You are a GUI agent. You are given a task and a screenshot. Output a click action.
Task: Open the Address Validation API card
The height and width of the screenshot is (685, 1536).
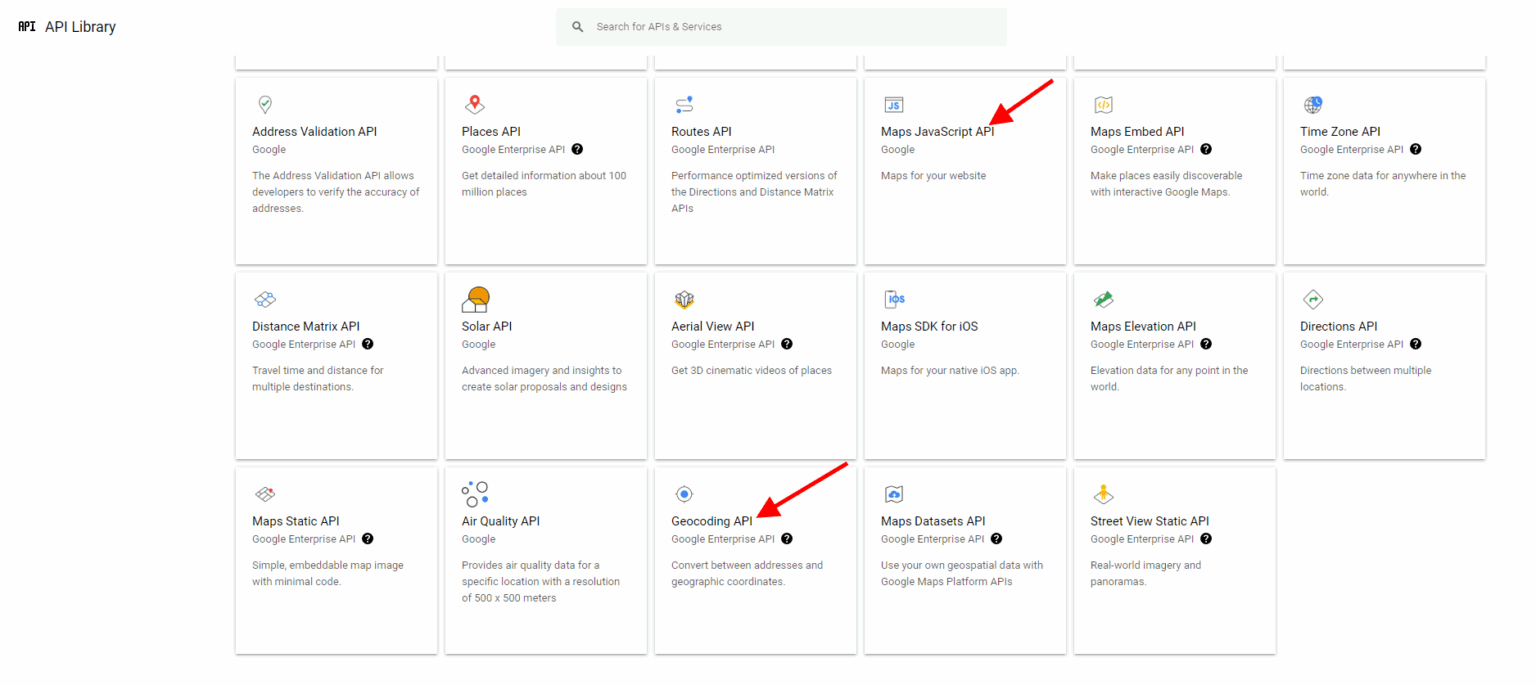[x=336, y=170]
